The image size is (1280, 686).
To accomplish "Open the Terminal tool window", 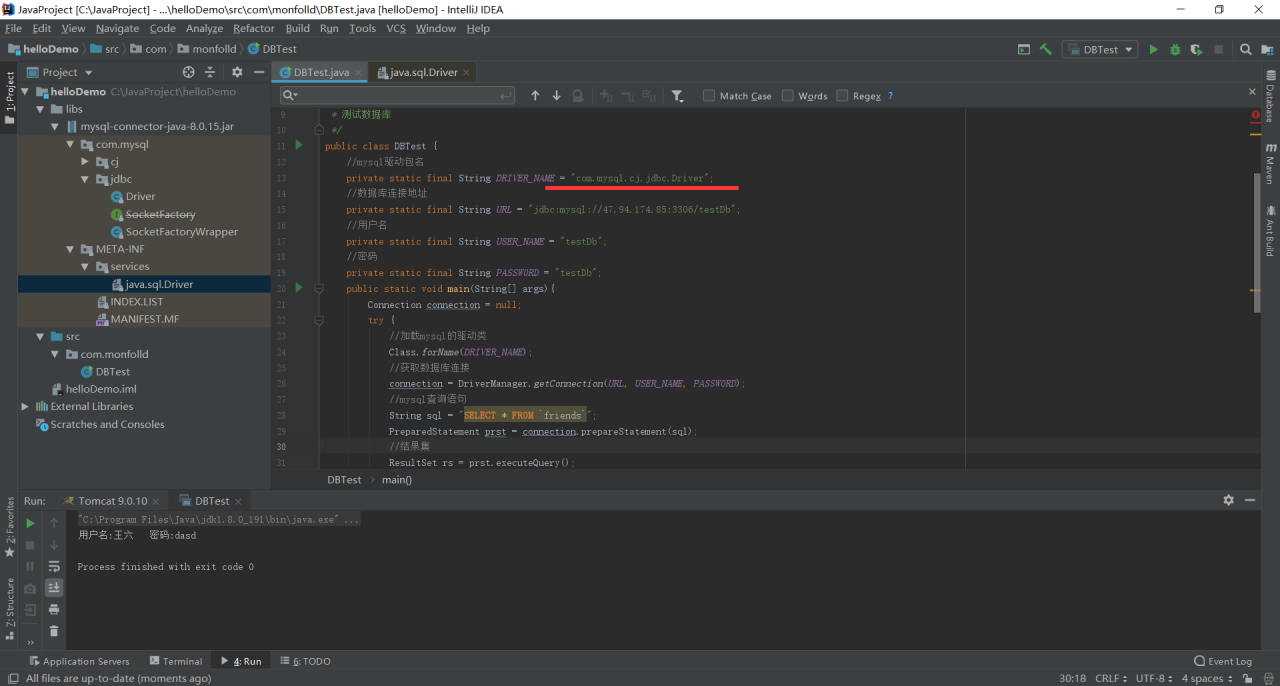I will click(x=176, y=661).
